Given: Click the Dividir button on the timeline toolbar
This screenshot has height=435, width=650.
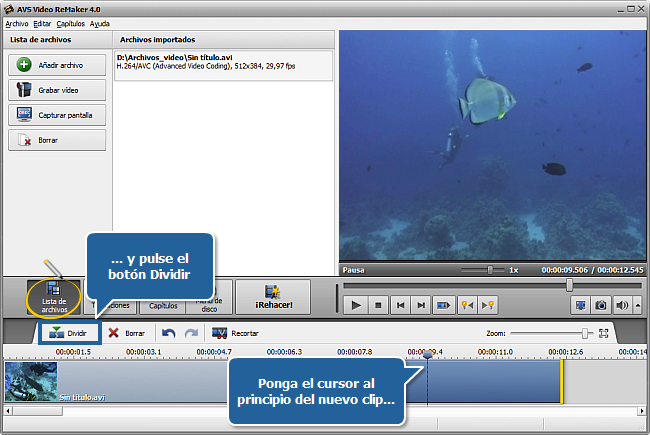Looking at the screenshot, I should point(69,333).
